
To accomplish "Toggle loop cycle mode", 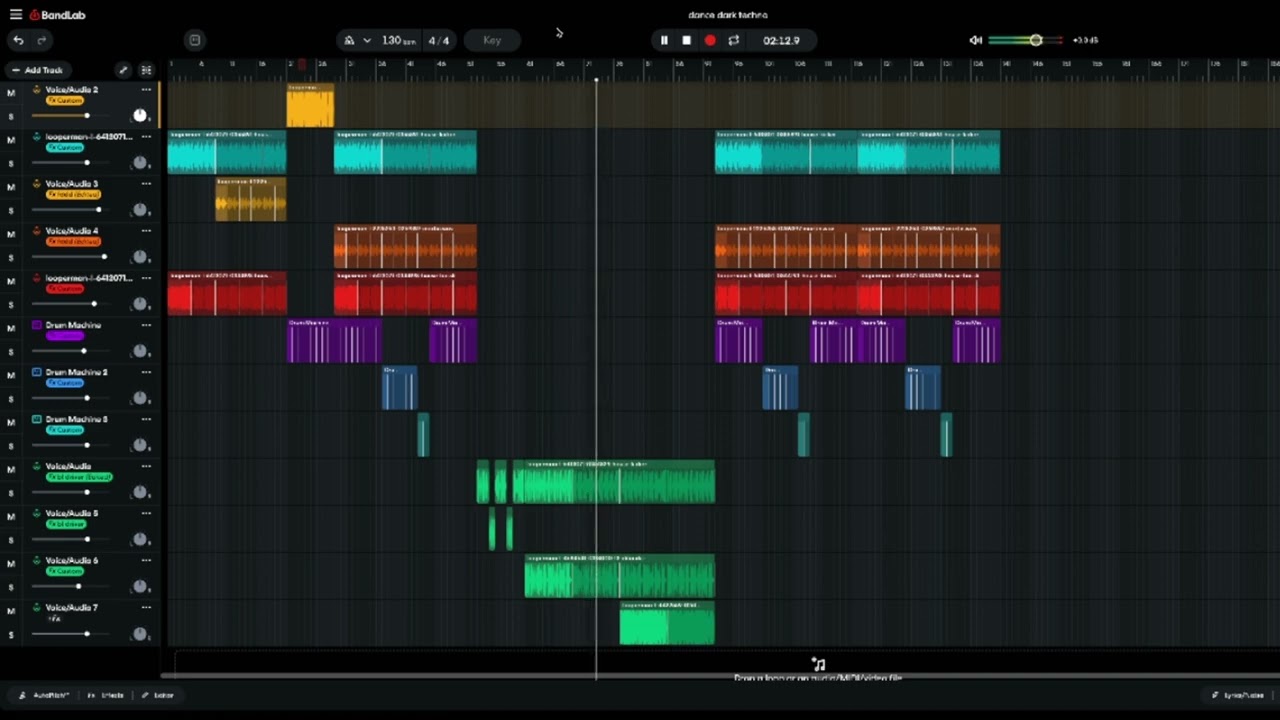I will coord(734,40).
